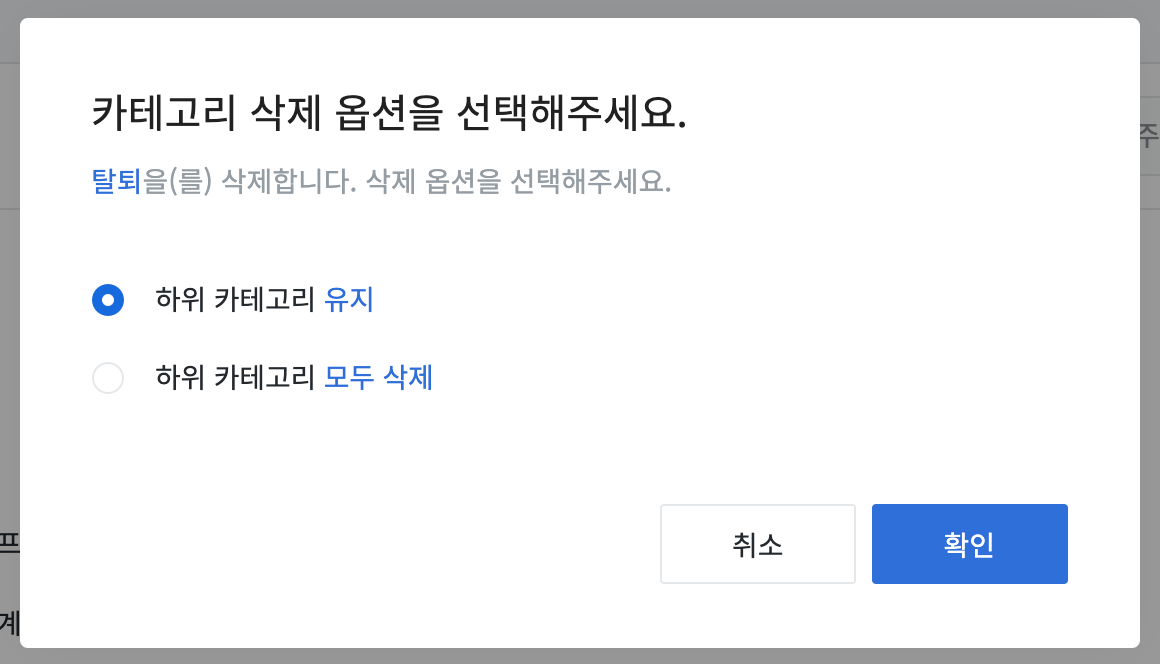Screen dimensions: 1160x664
Task: Click the word 선택해주세요 in the dialog heading
Action: click(572, 114)
